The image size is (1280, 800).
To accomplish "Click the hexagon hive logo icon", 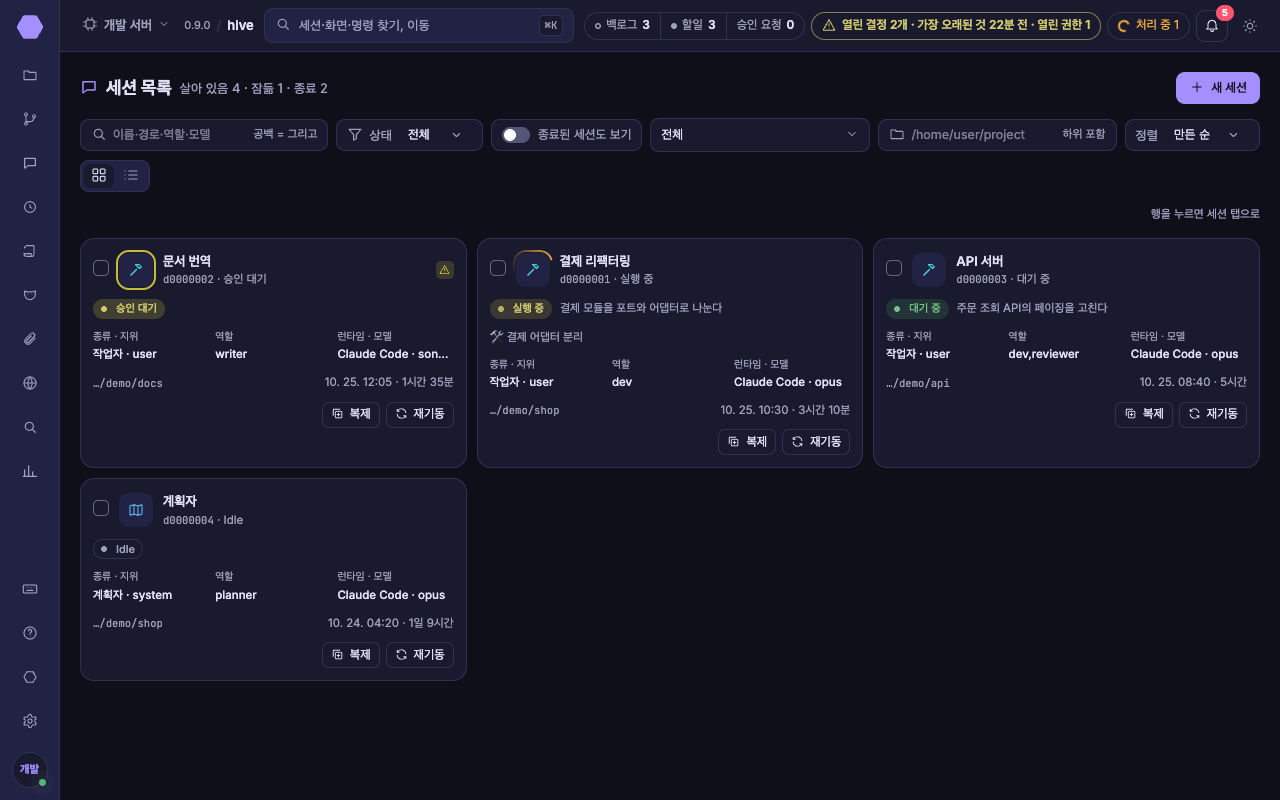I will coord(30,27).
